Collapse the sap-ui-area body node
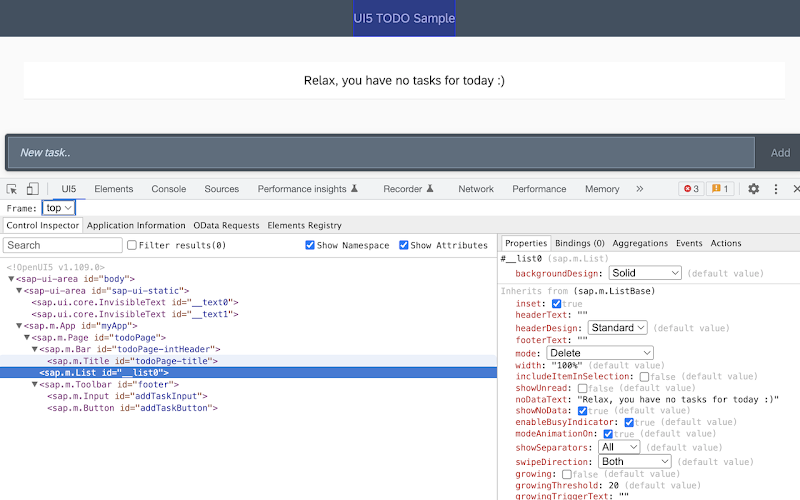Viewport: 800px width, 500px height. 11,279
